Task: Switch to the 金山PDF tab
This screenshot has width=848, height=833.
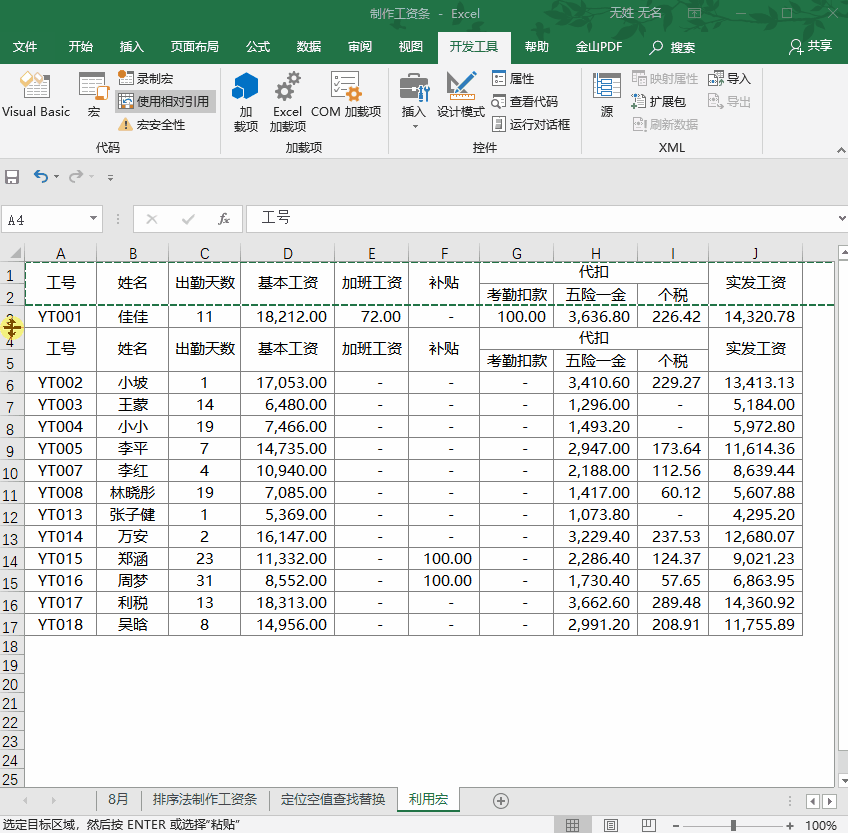Action: pos(599,47)
